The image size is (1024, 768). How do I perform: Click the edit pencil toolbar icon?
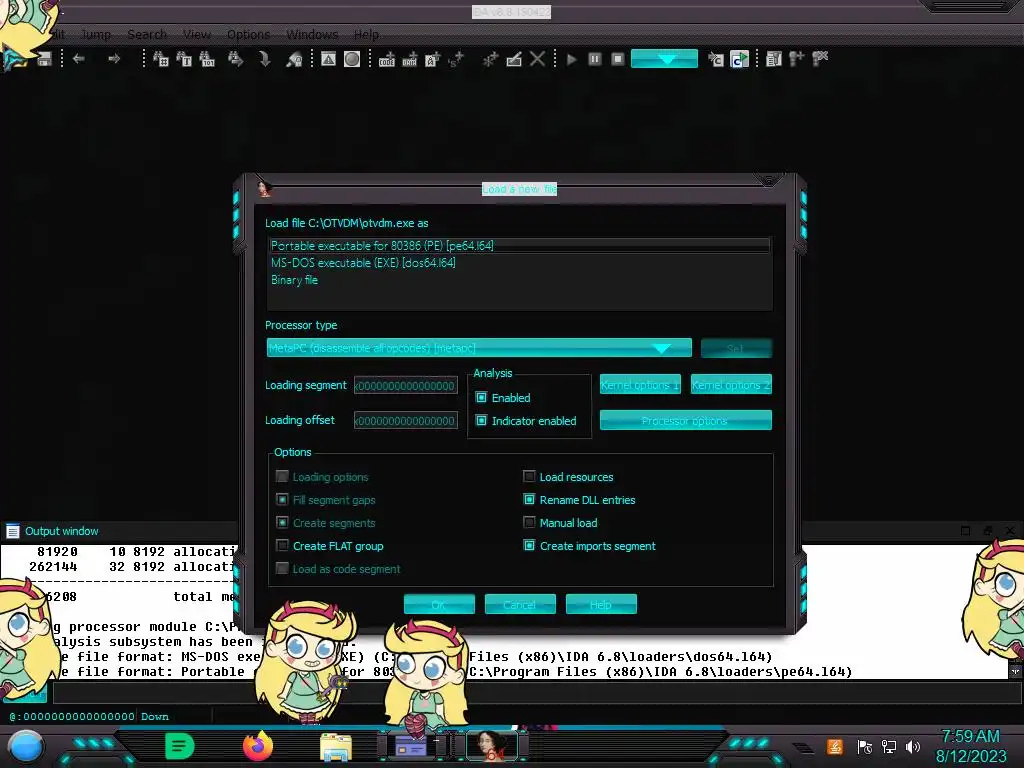[514, 59]
